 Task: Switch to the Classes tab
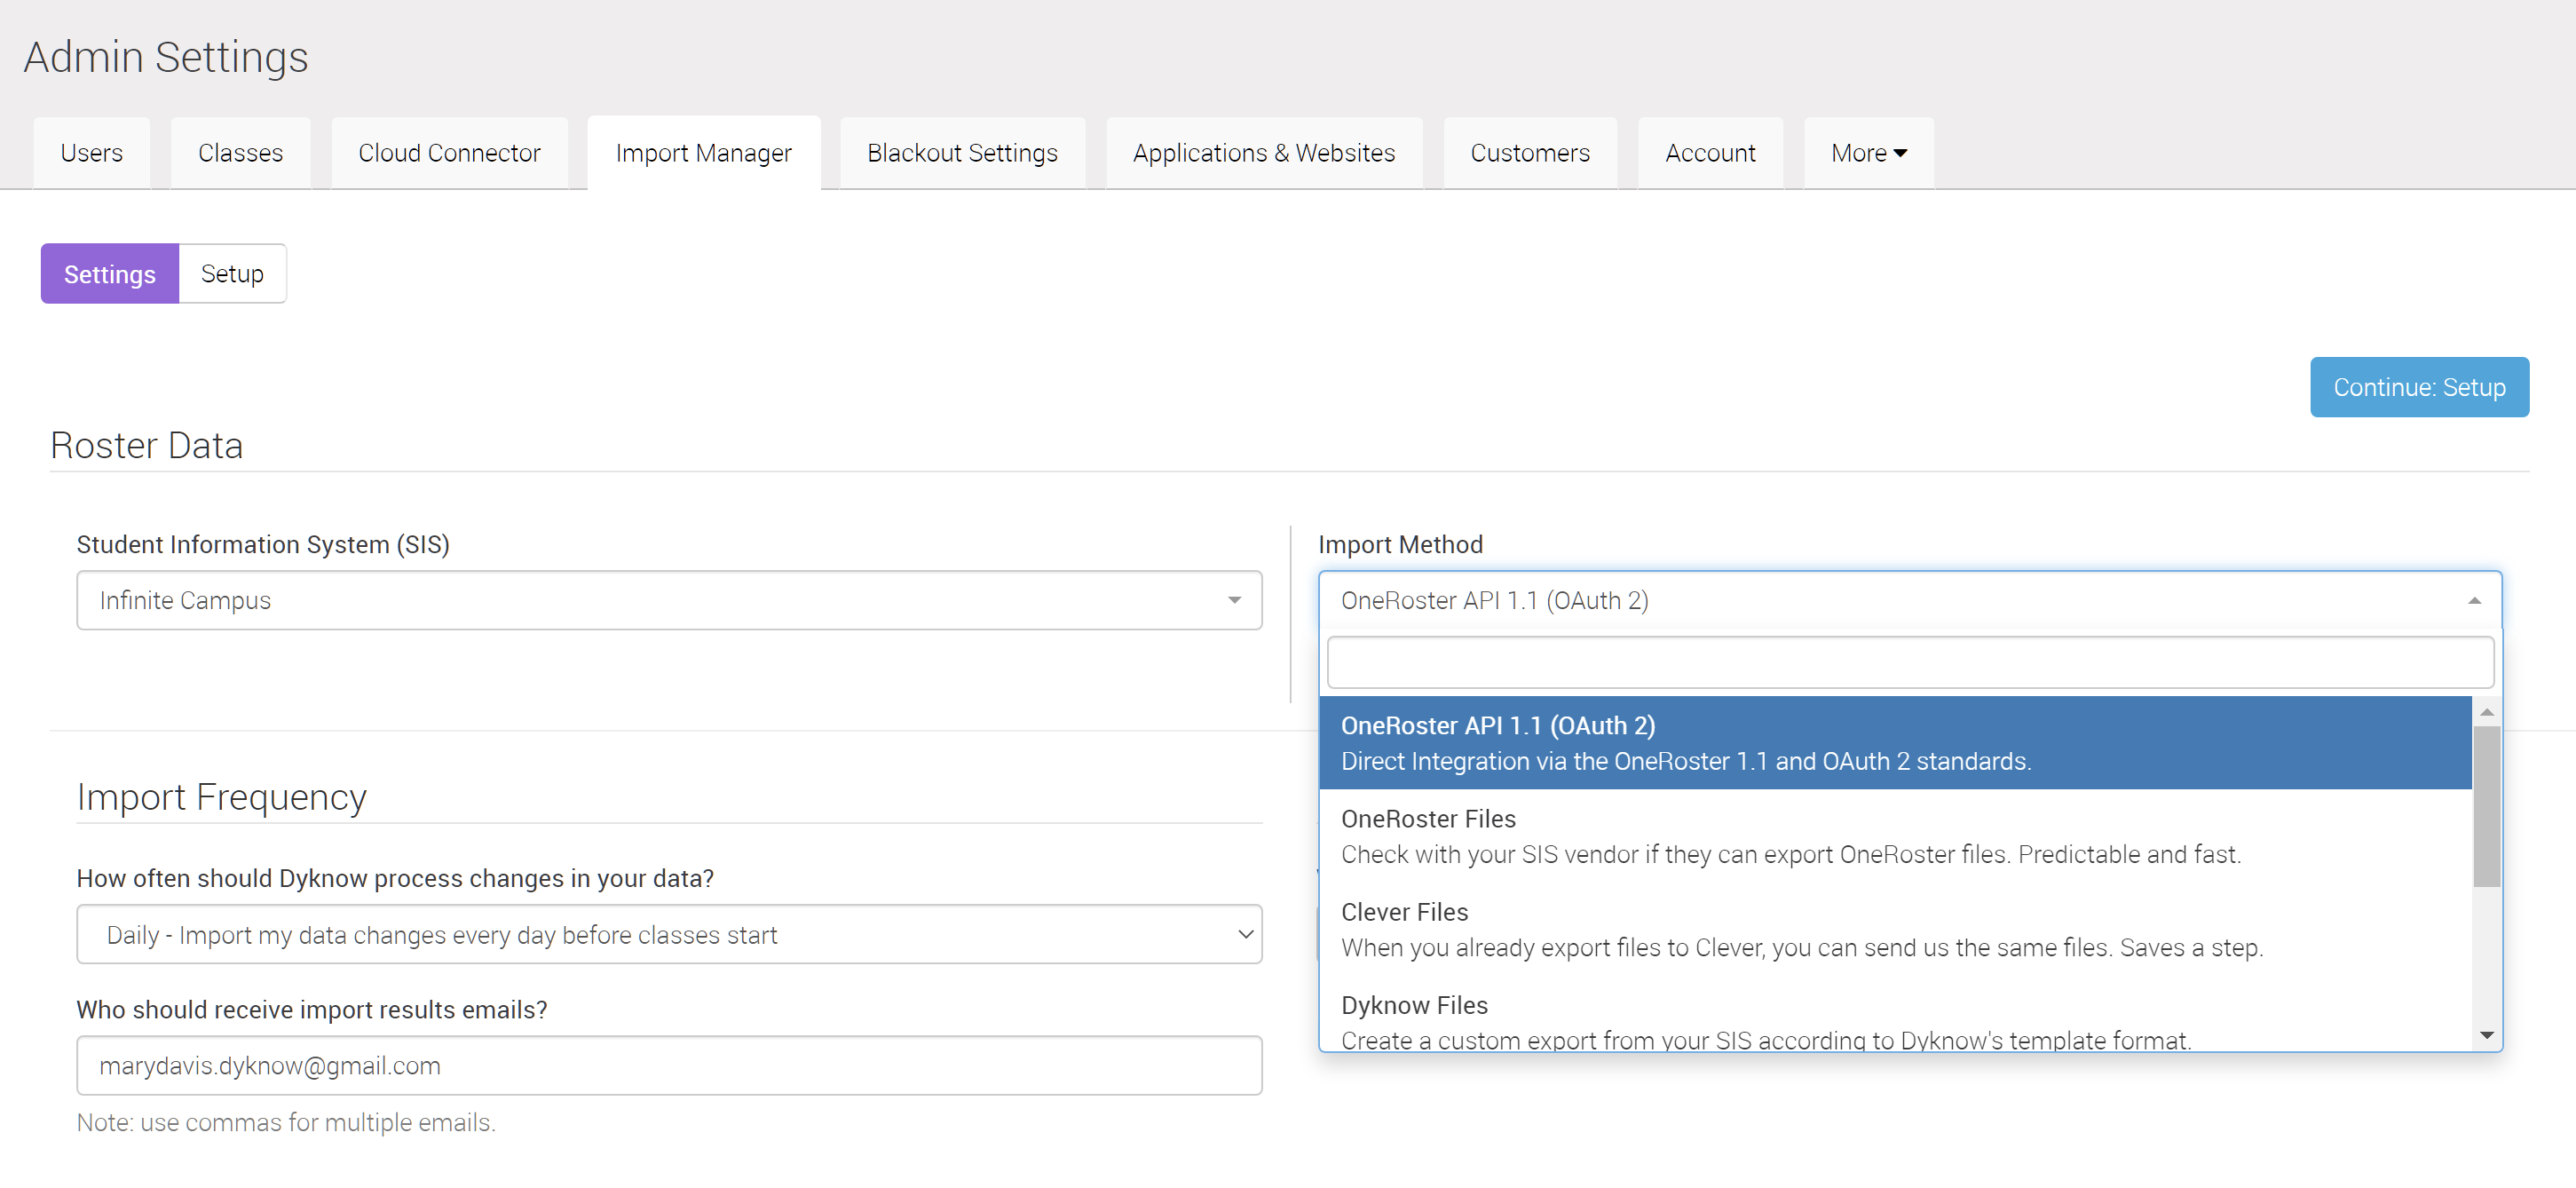[240, 153]
